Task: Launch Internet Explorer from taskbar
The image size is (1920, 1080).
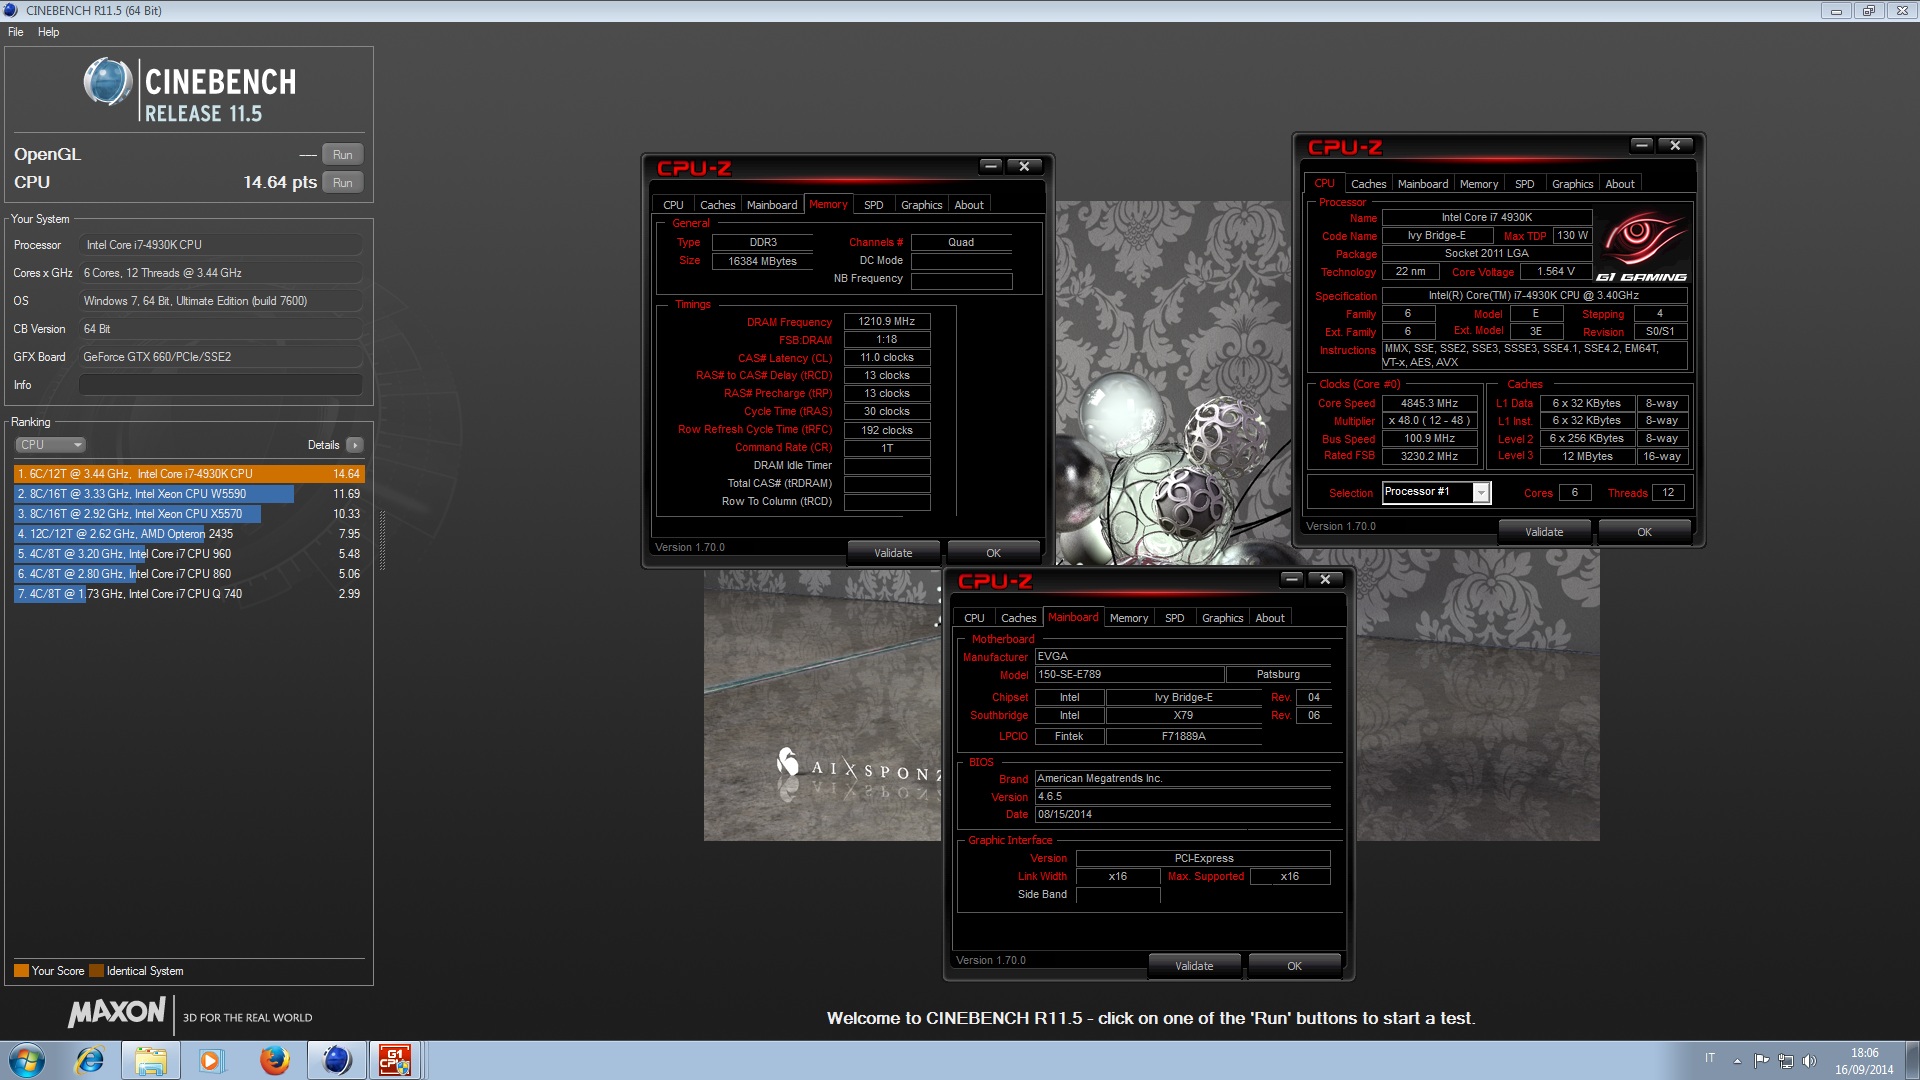Action: point(90,1060)
